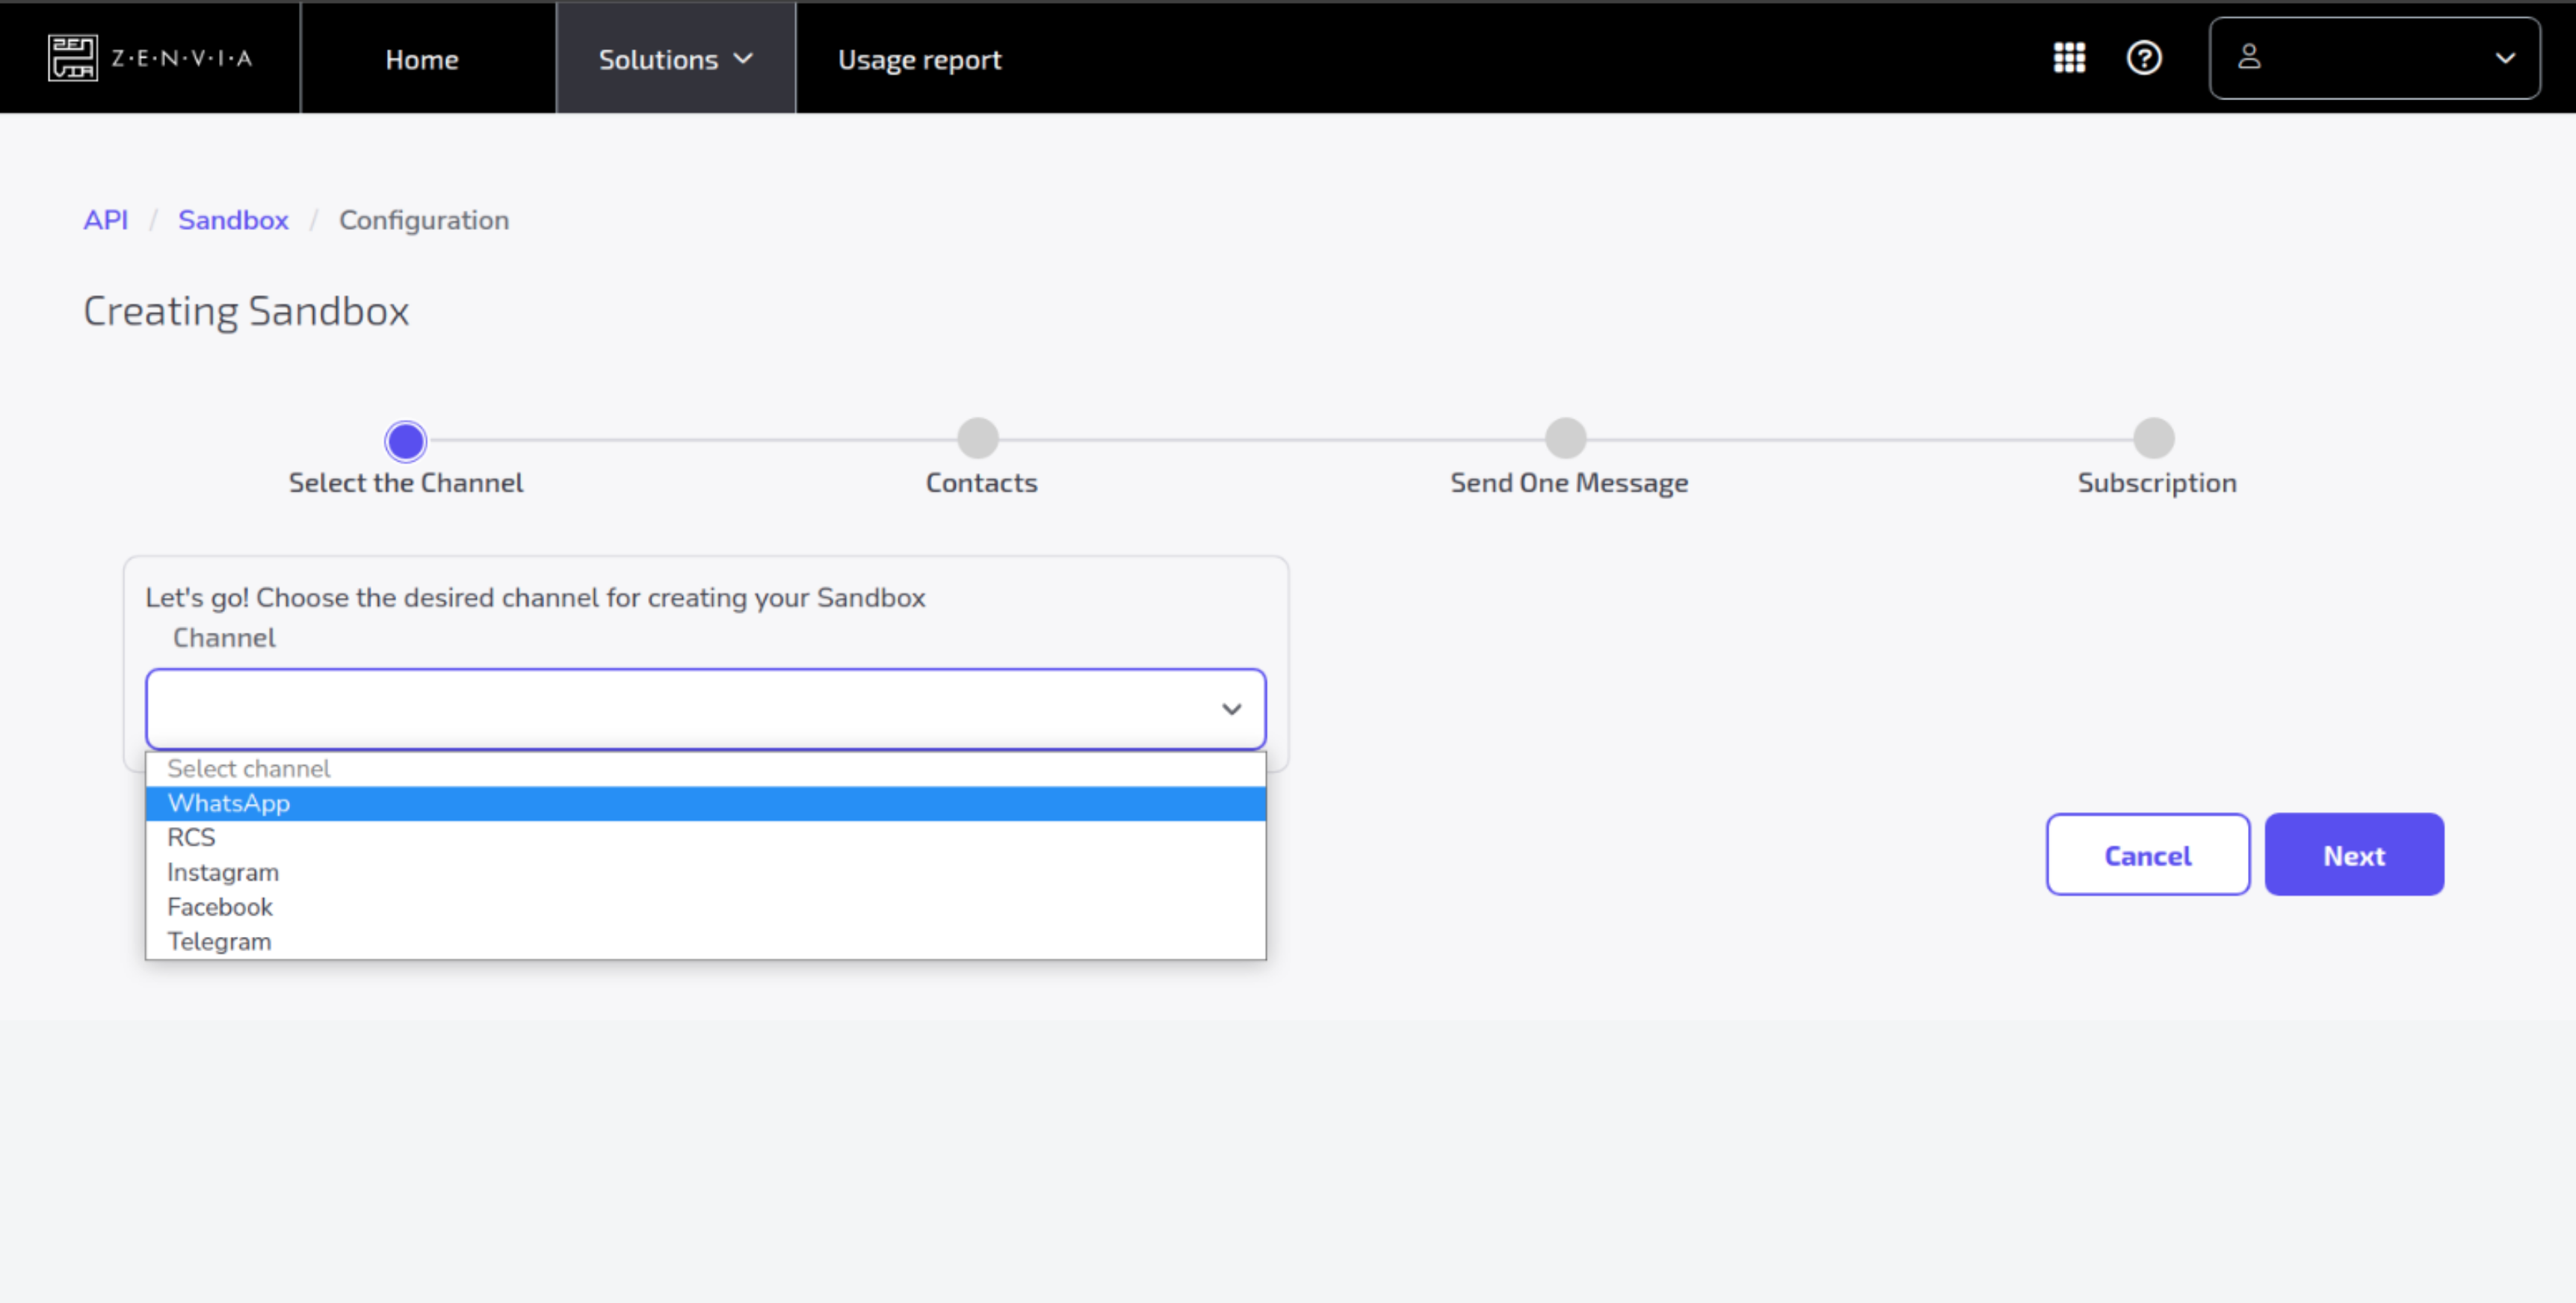Click the help question mark icon
2576x1303 pixels.
tap(2143, 58)
